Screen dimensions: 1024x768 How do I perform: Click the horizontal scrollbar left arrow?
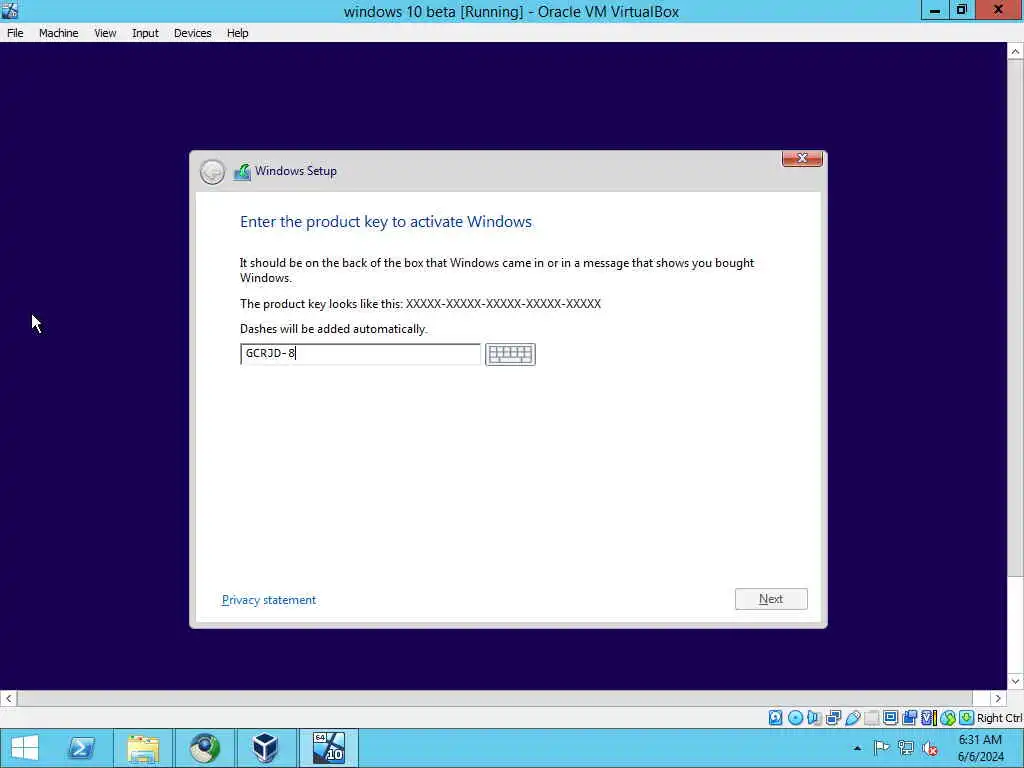(x=8, y=698)
